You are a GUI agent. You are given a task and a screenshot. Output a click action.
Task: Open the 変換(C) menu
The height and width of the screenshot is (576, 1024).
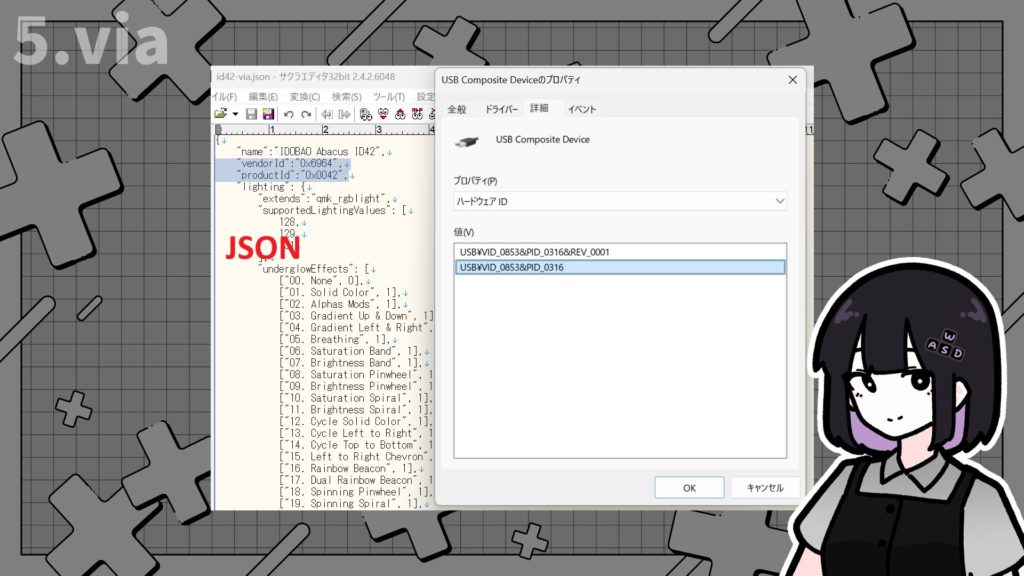tap(304, 96)
